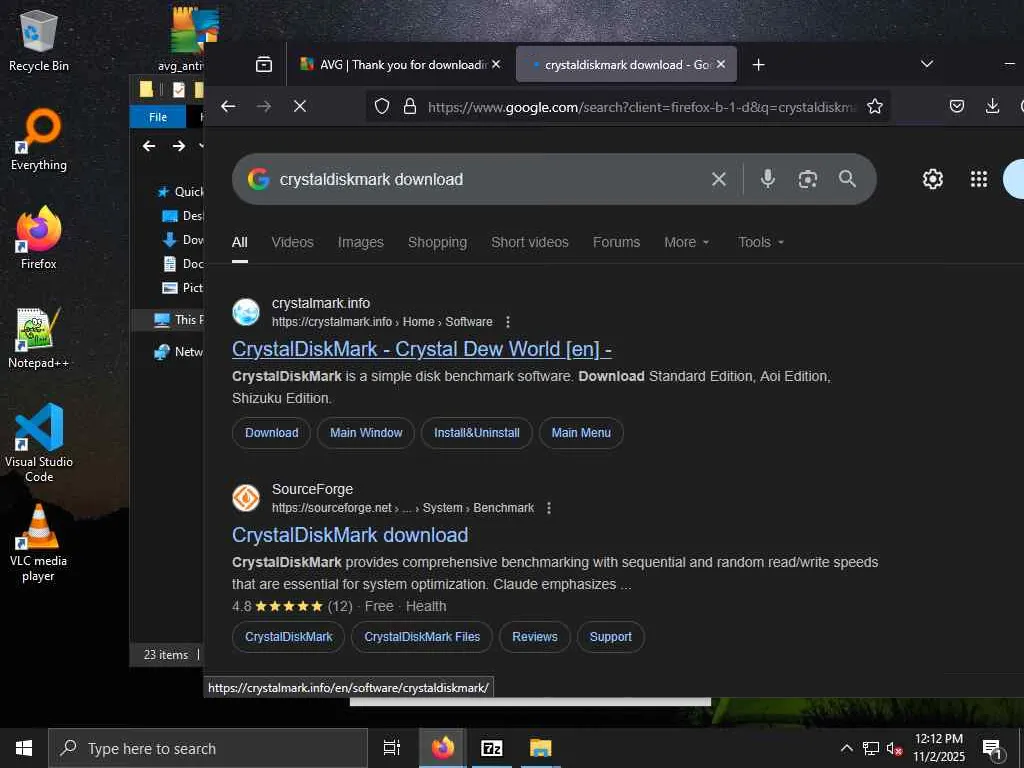Image resolution: width=1024 pixels, height=768 pixels.
Task: Open Notepad++ desktop shortcut
Action: (39, 338)
